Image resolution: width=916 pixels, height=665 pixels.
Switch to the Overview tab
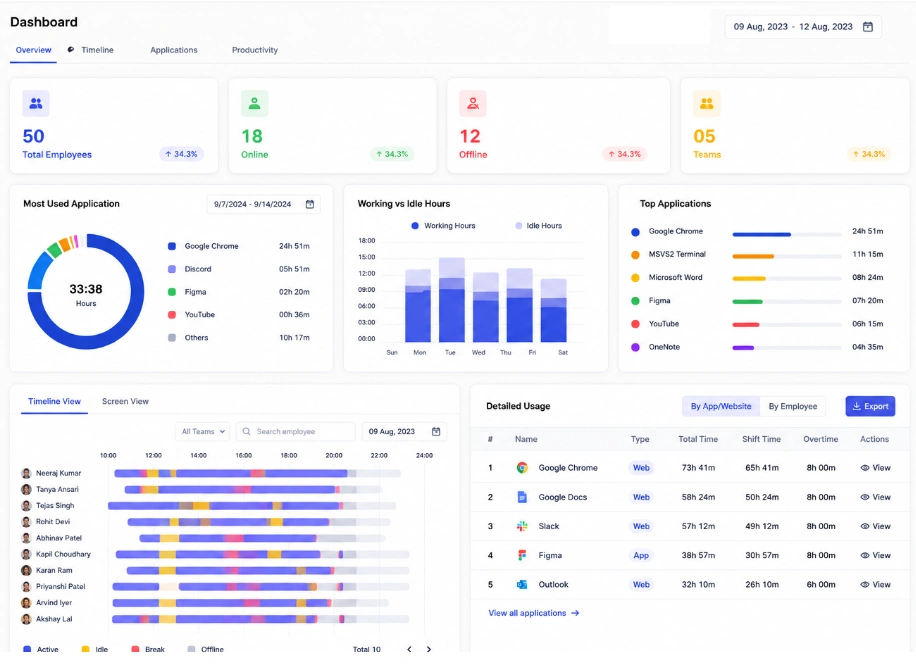[x=33, y=50]
